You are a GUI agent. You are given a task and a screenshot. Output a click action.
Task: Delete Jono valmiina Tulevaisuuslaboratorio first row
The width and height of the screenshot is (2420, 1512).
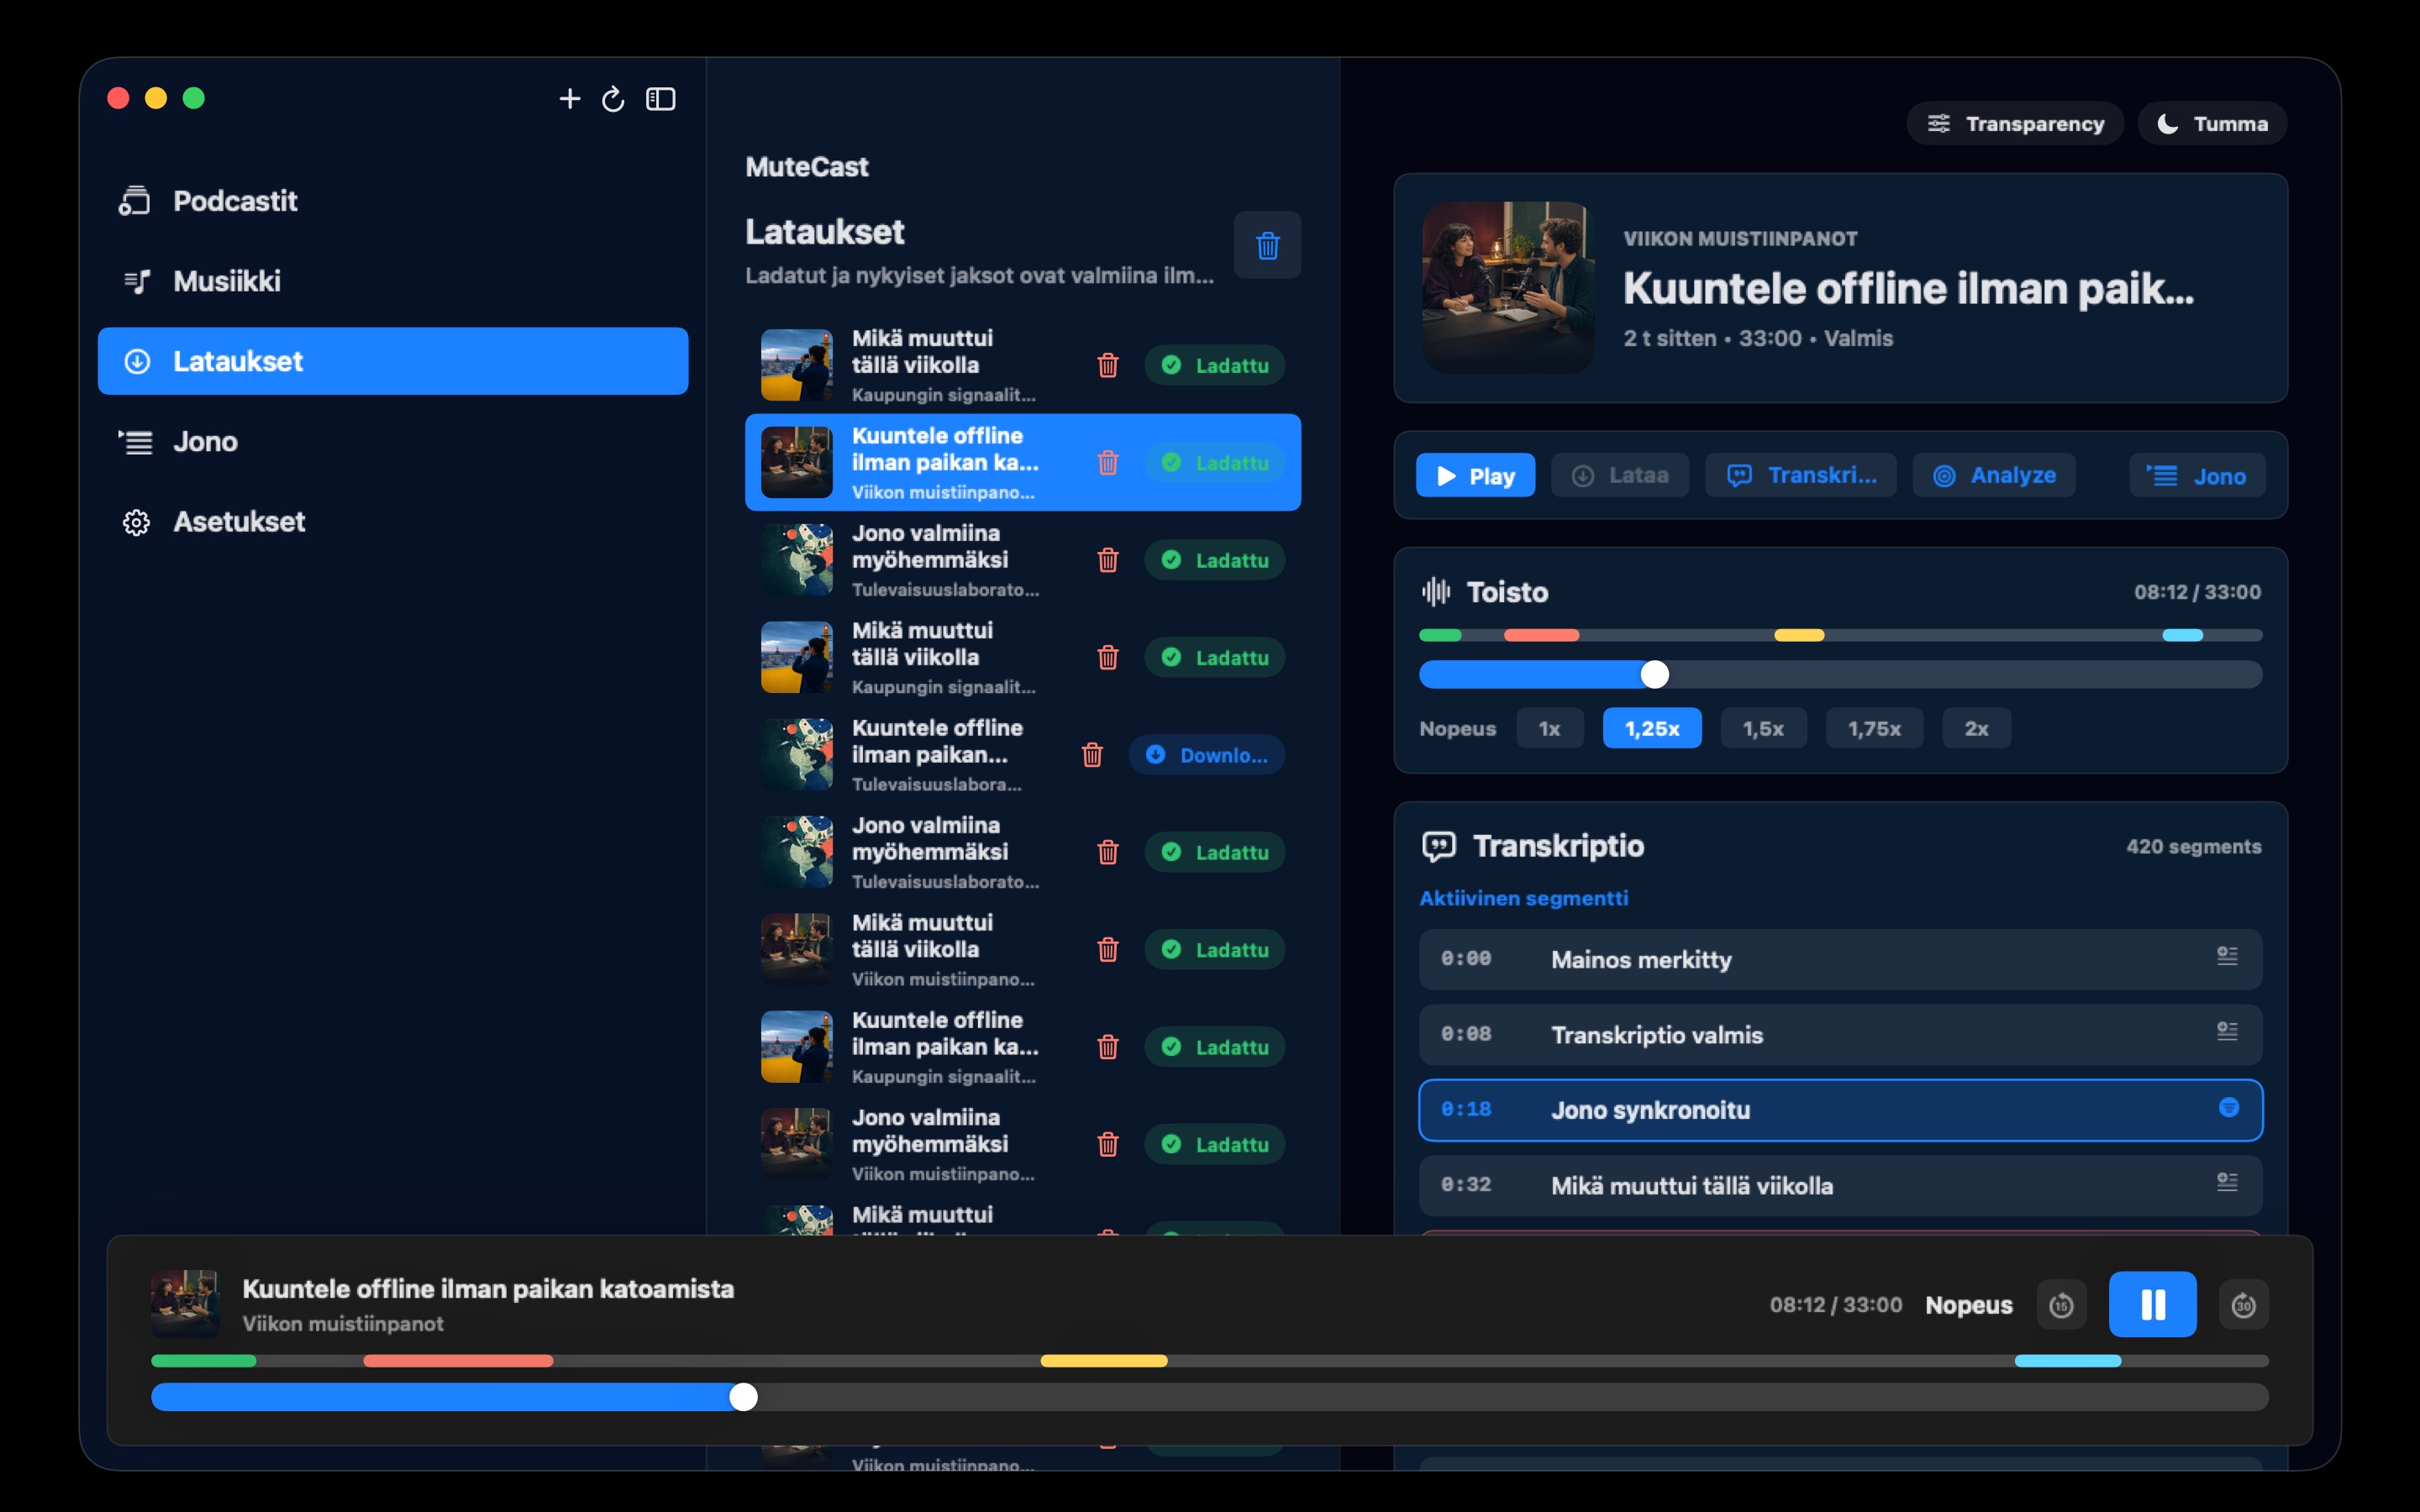pyautogui.click(x=1108, y=560)
